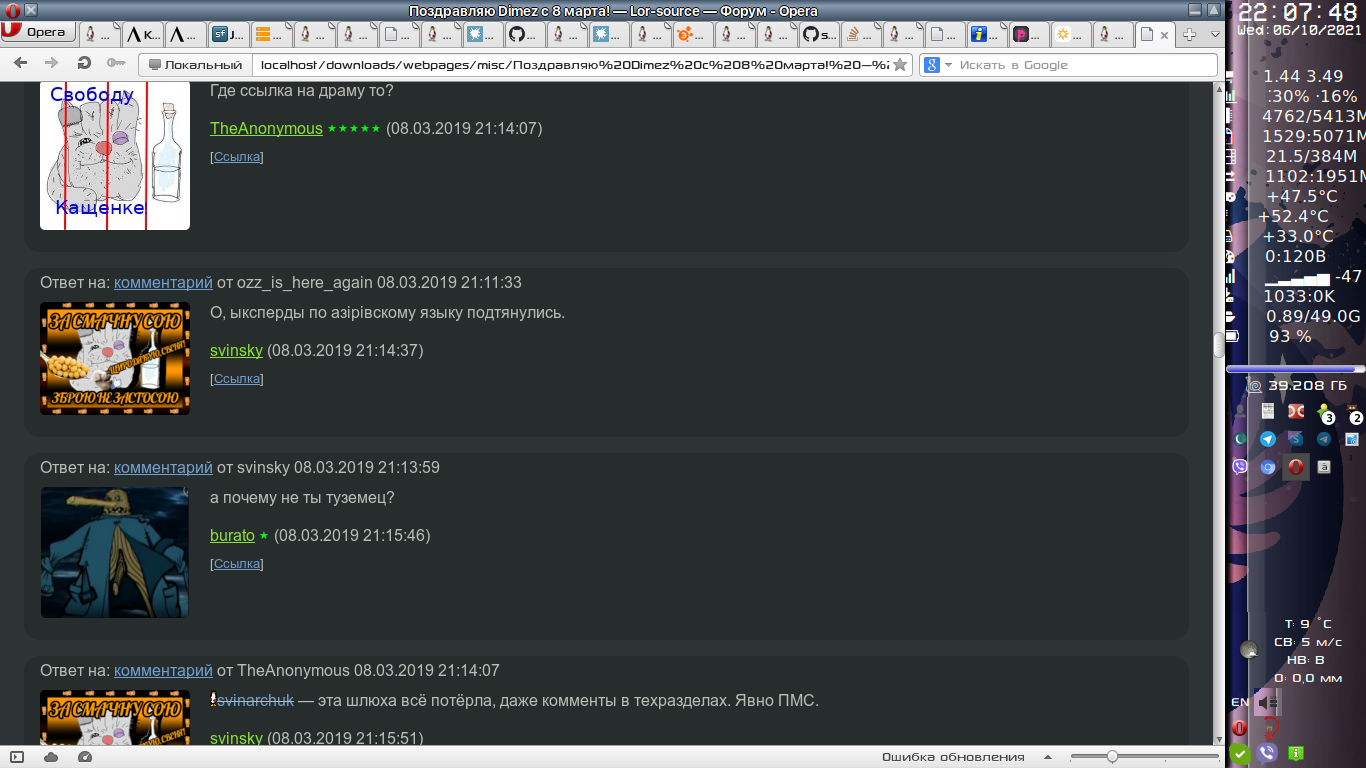Close the current active tab

tap(1165, 34)
